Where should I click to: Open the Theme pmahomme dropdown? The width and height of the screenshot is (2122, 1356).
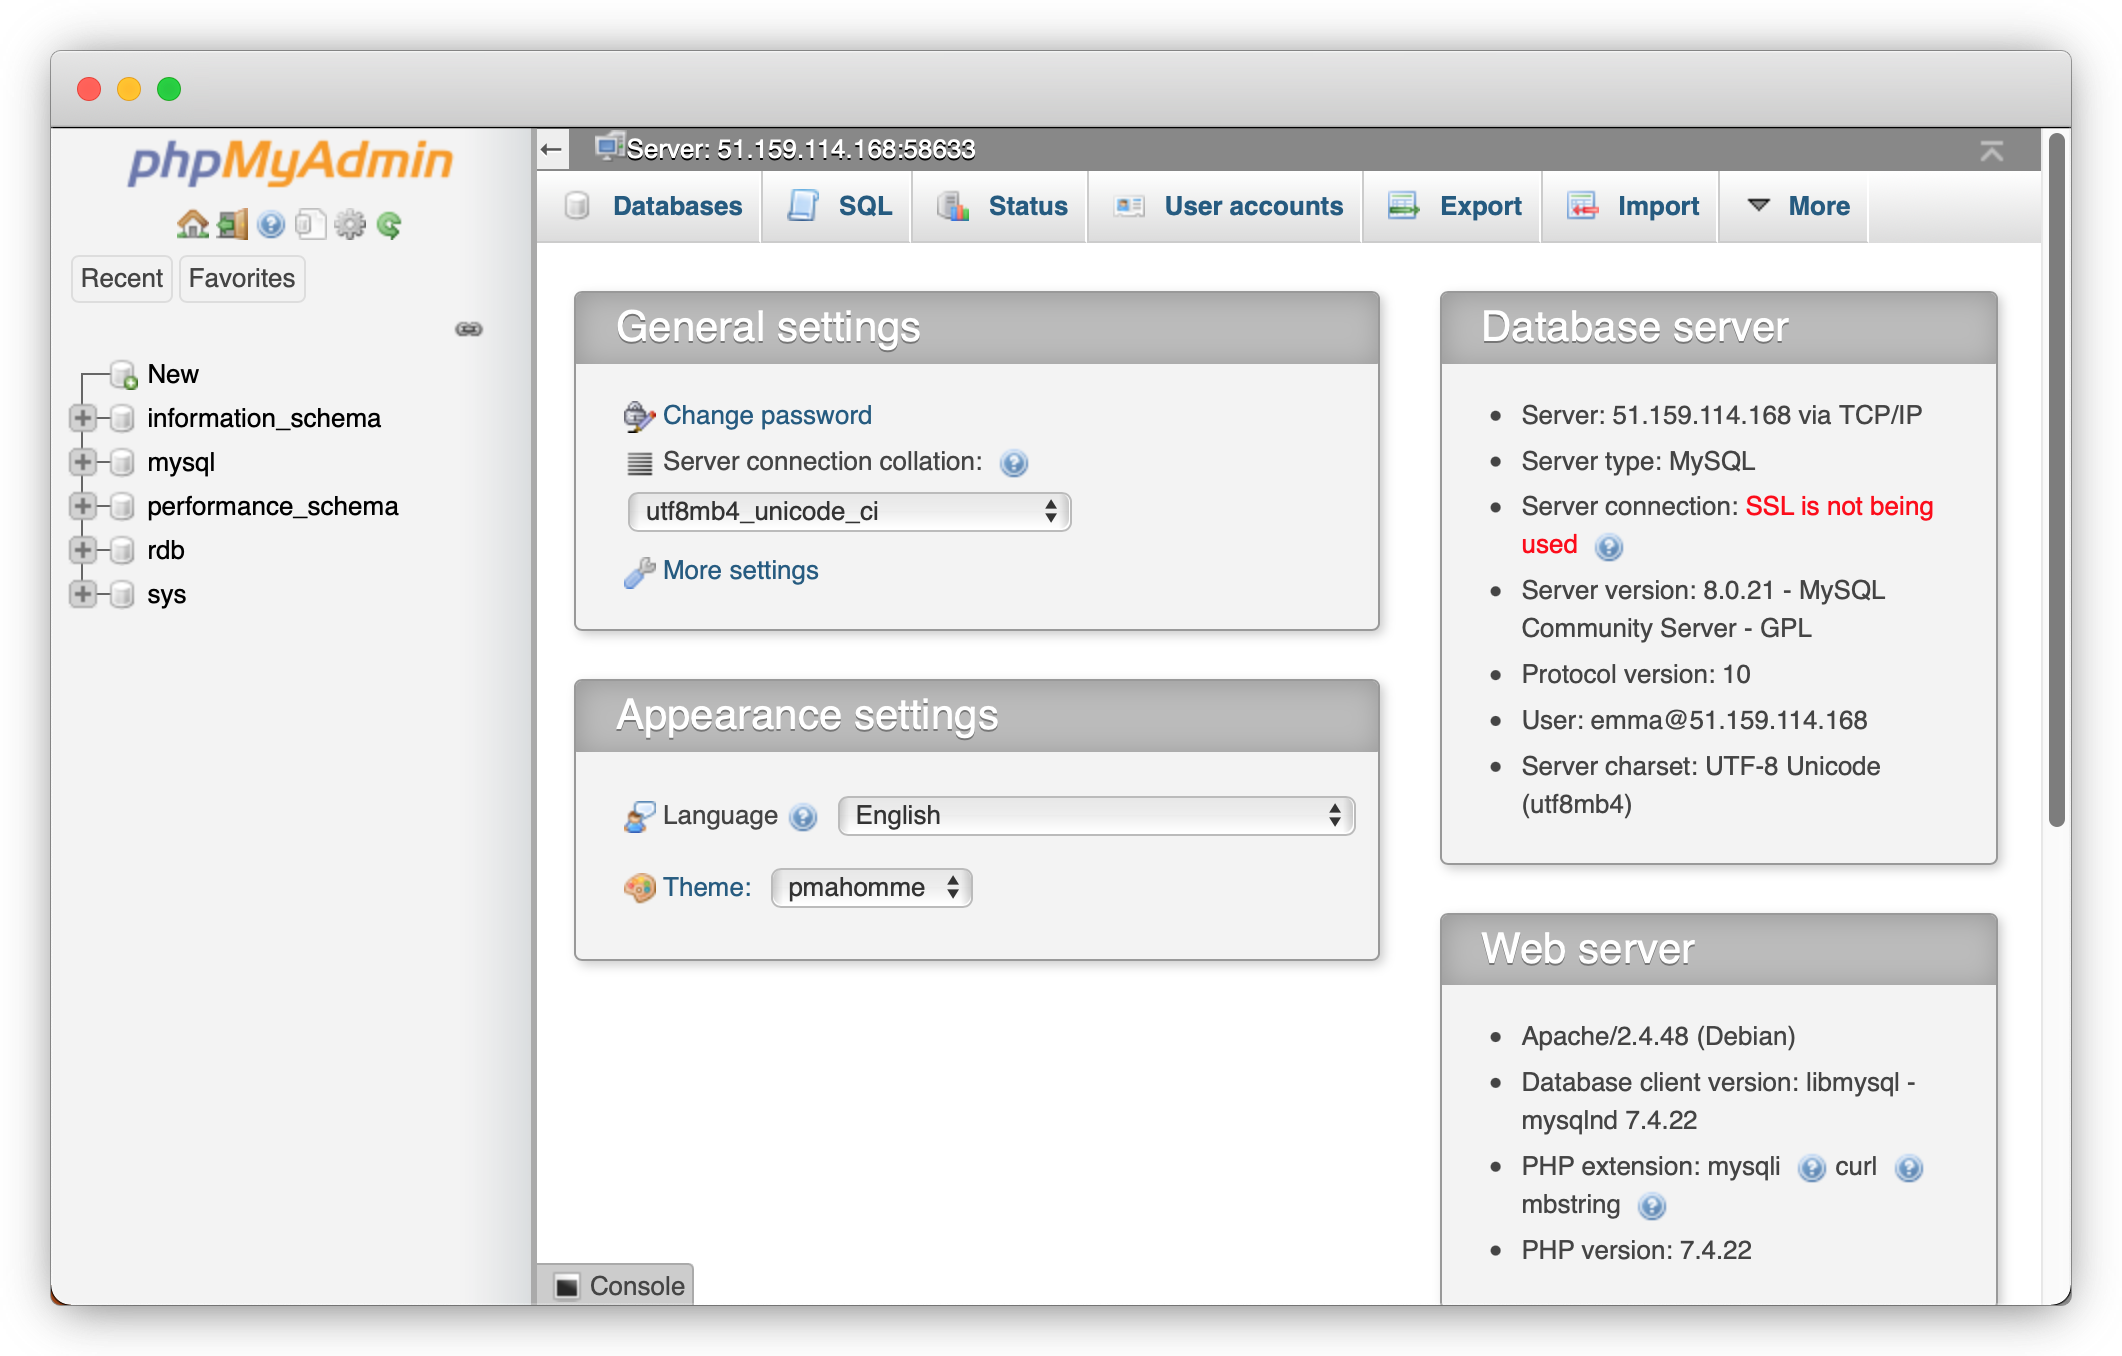871,888
